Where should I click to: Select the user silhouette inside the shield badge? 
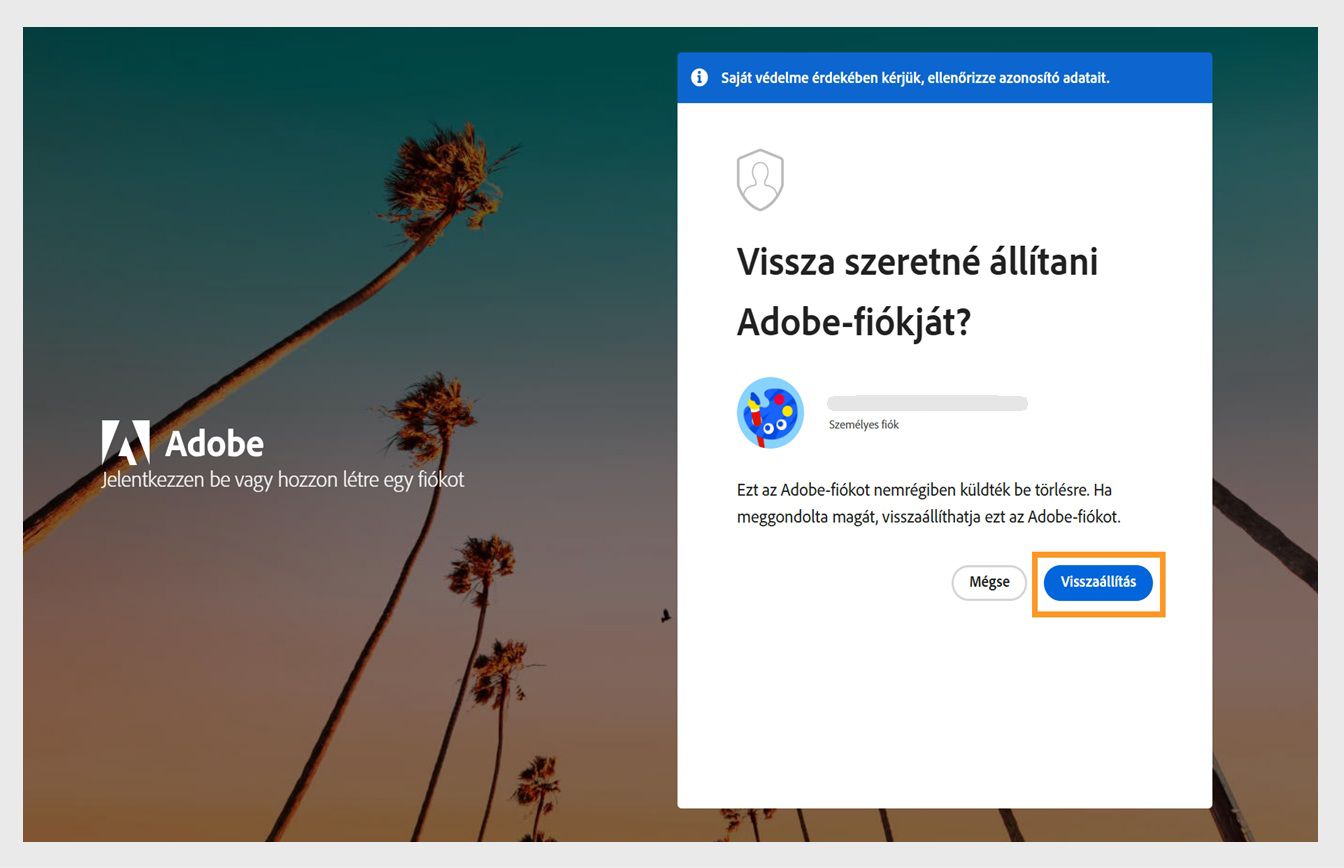click(x=760, y=178)
